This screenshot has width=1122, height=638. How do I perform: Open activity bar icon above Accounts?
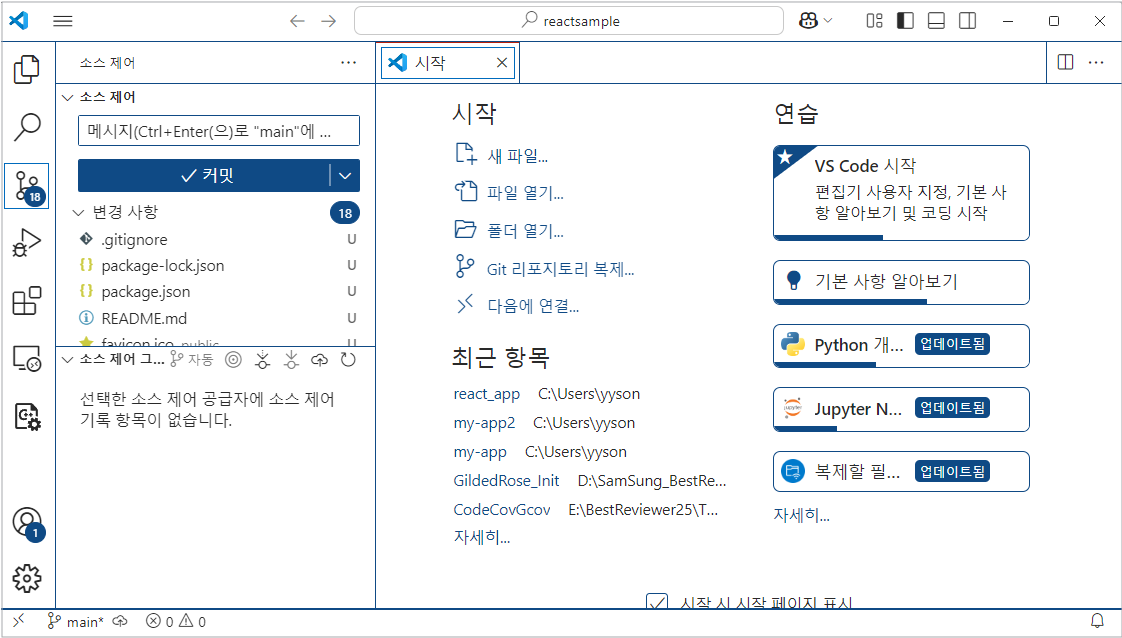coord(27,416)
